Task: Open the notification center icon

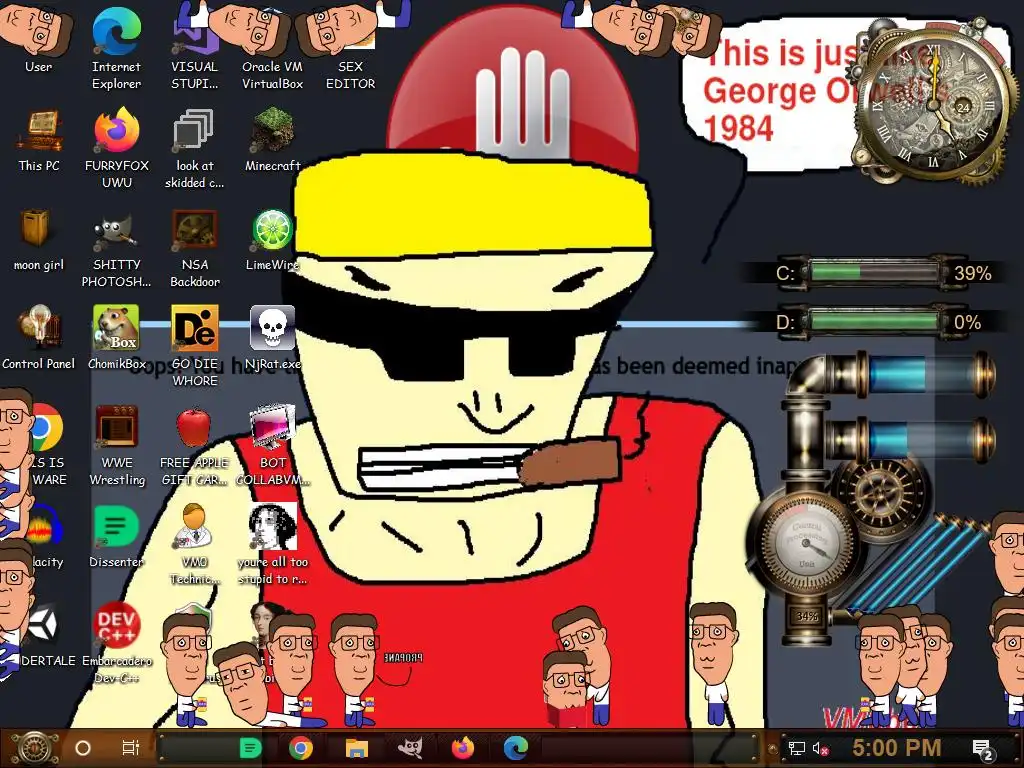Action: [x=983, y=749]
